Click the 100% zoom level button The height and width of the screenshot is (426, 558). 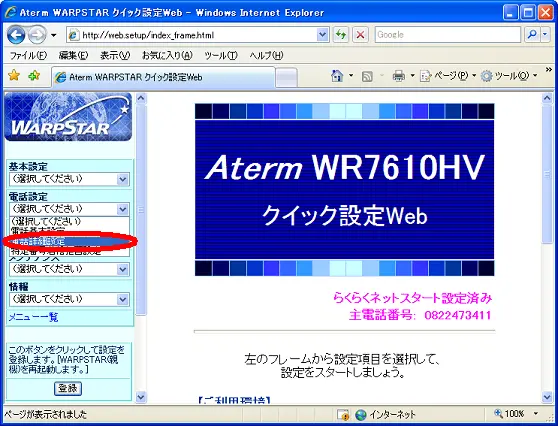510,414
